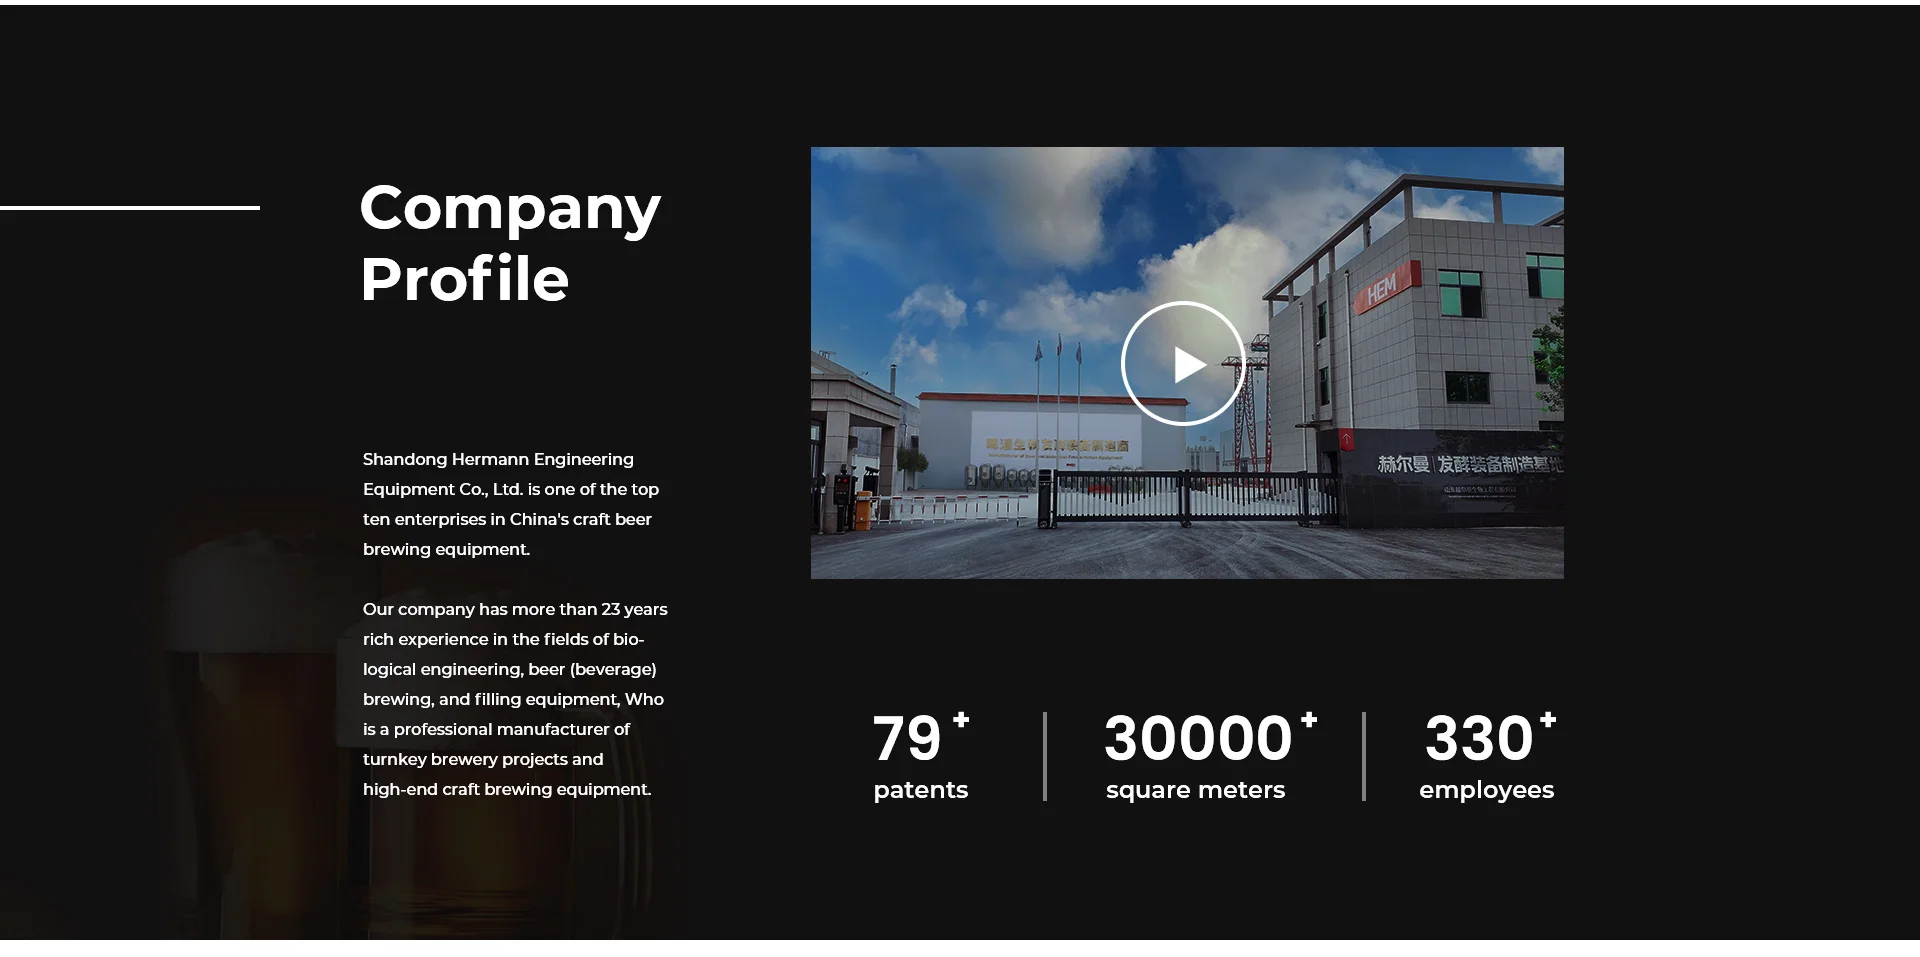The width and height of the screenshot is (1920, 957).
Task: Select the "square meters" label
Action: tap(1195, 790)
